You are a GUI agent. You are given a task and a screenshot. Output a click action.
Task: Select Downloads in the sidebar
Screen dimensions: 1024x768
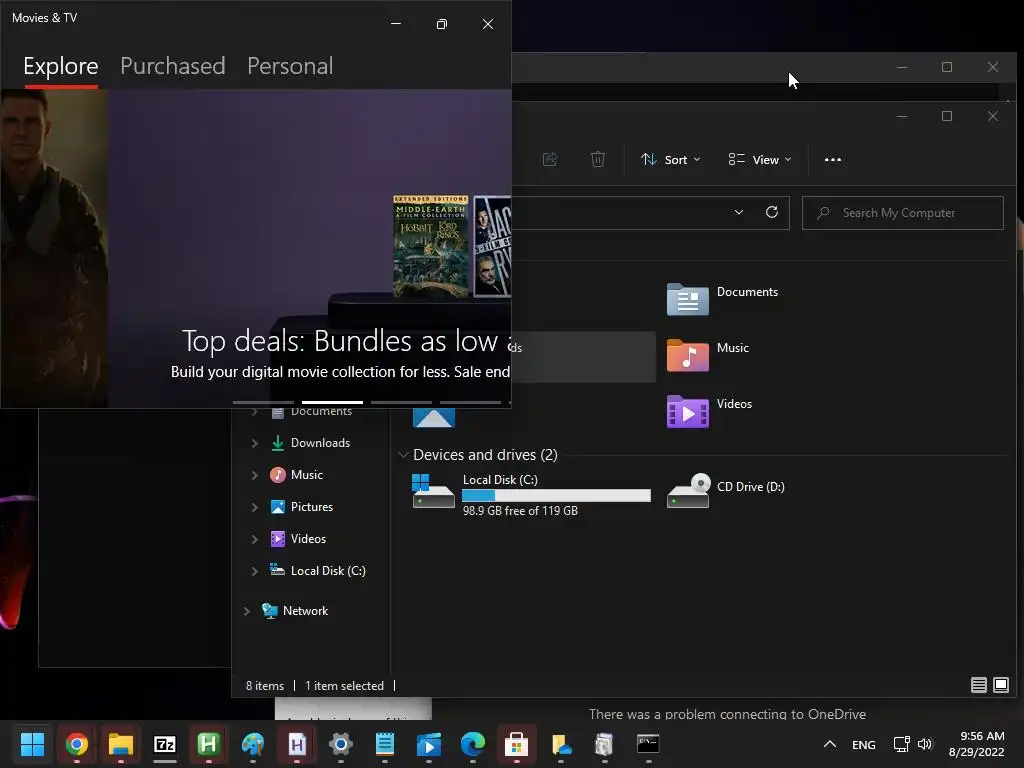[311, 443]
